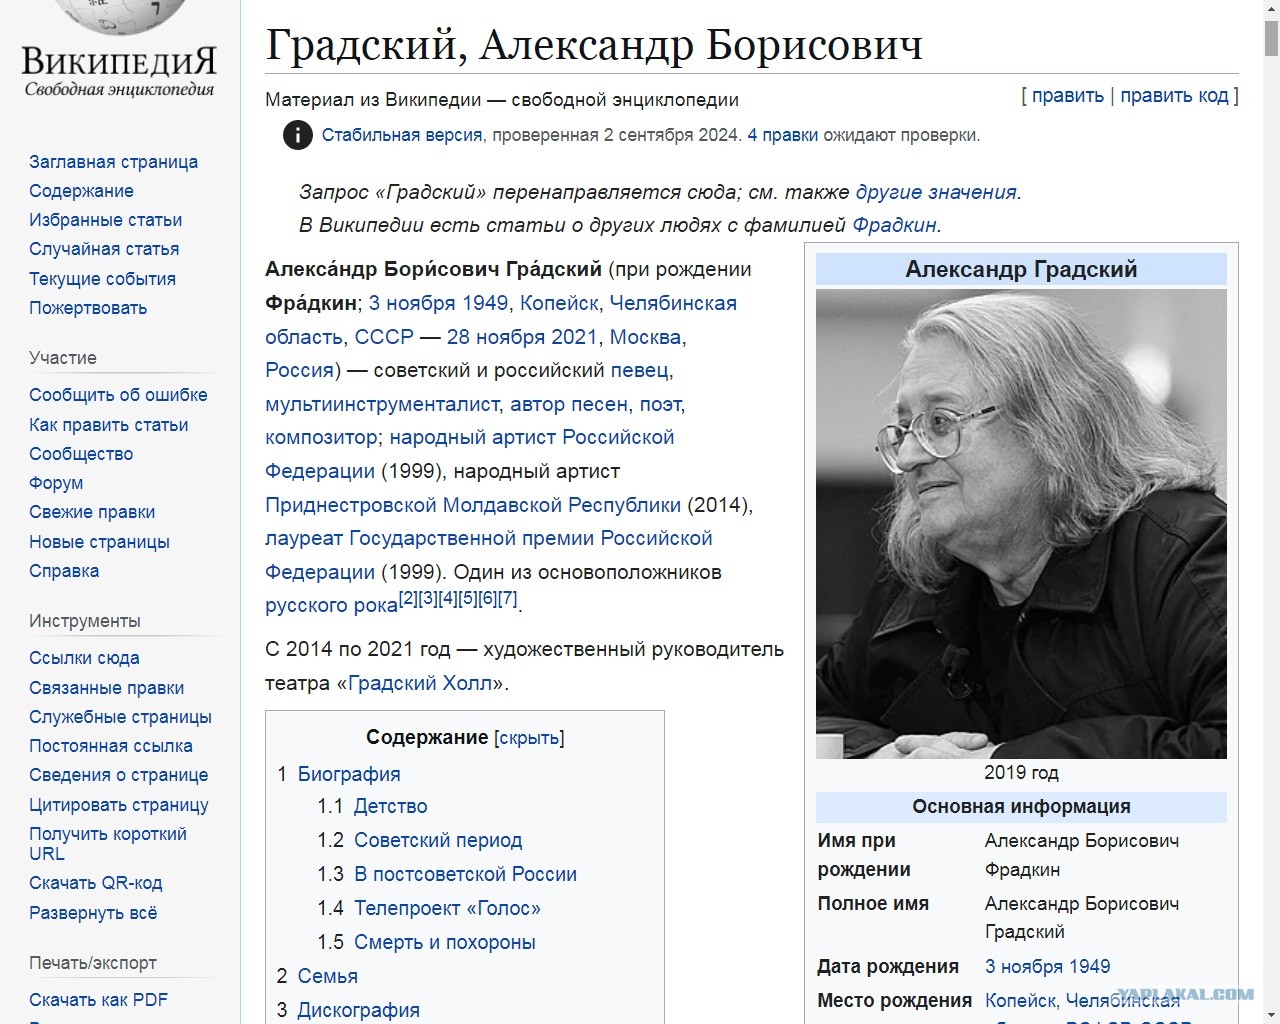Open "Сведения о странице" link
Viewport: 1280px width, 1024px height.
click(x=119, y=775)
